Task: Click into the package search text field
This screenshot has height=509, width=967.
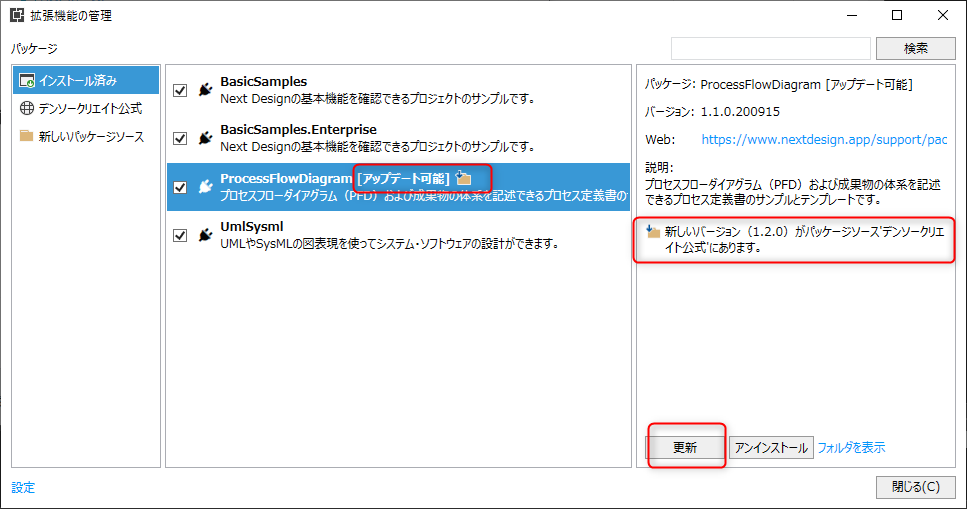Action: 770,48
